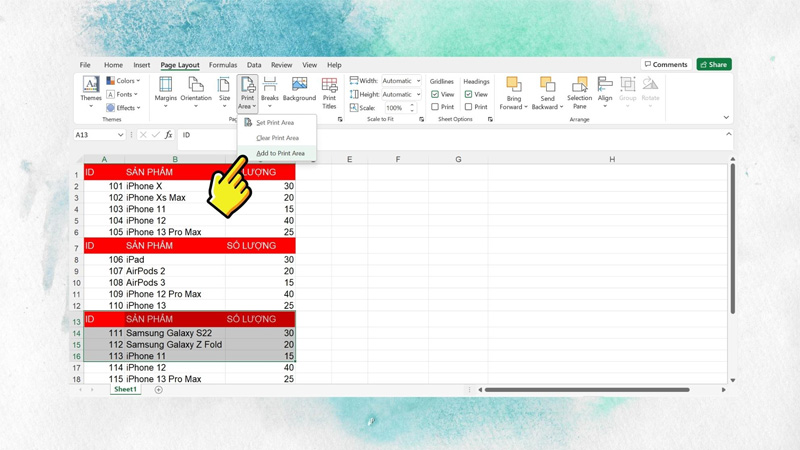Open the Name Box A13 dropdown

pos(120,135)
